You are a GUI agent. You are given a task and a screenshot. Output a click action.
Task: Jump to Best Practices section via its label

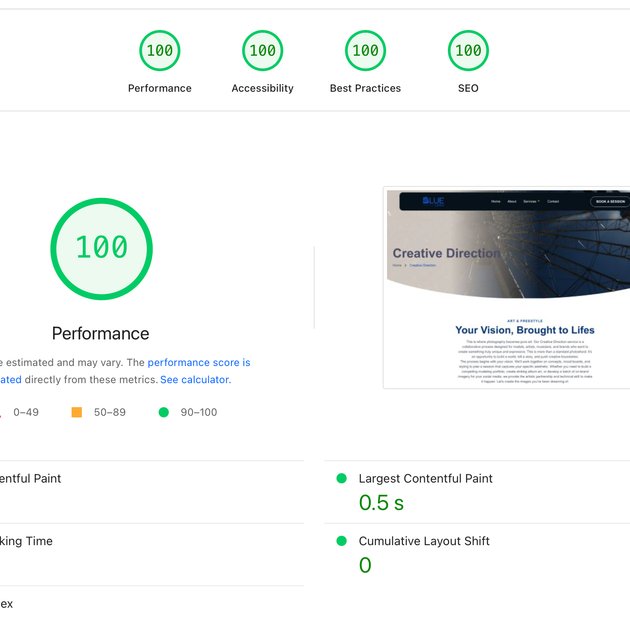pyautogui.click(x=365, y=88)
